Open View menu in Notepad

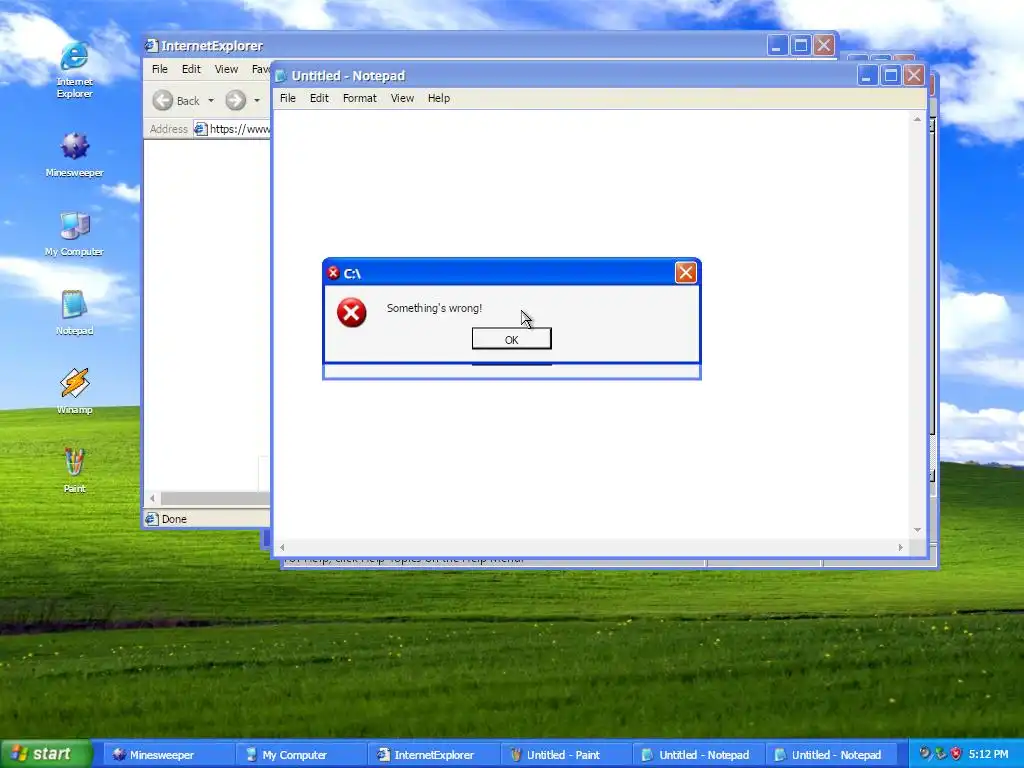coord(402,98)
